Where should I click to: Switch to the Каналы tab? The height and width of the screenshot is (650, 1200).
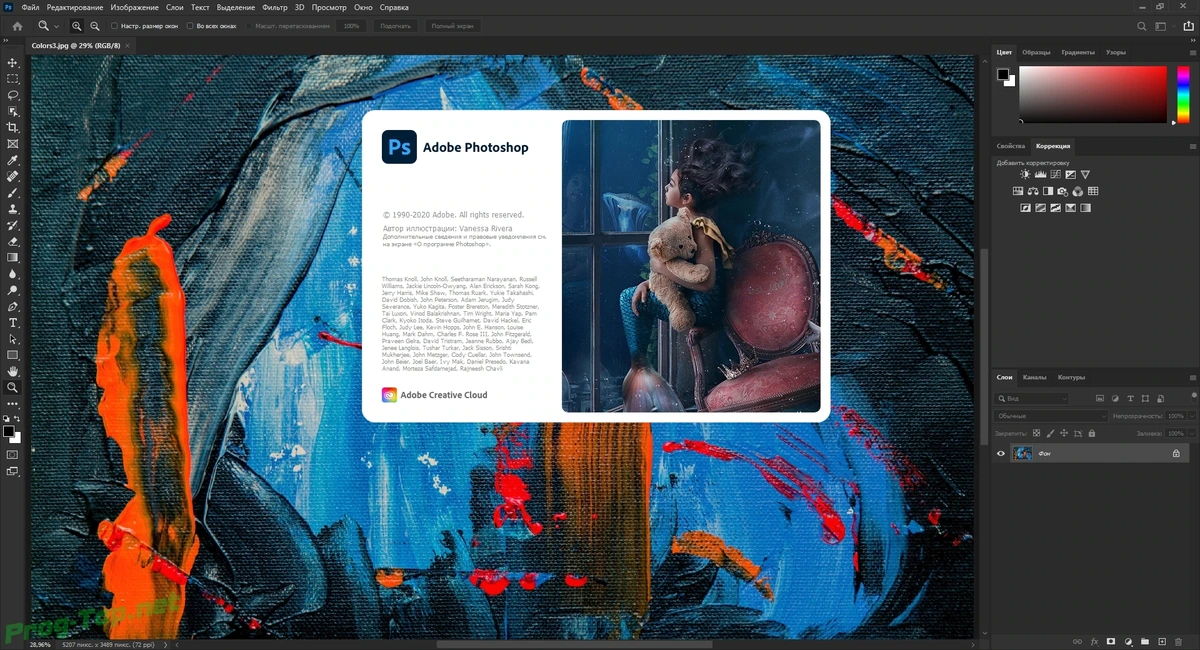pyautogui.click(x=1034, y=377)
